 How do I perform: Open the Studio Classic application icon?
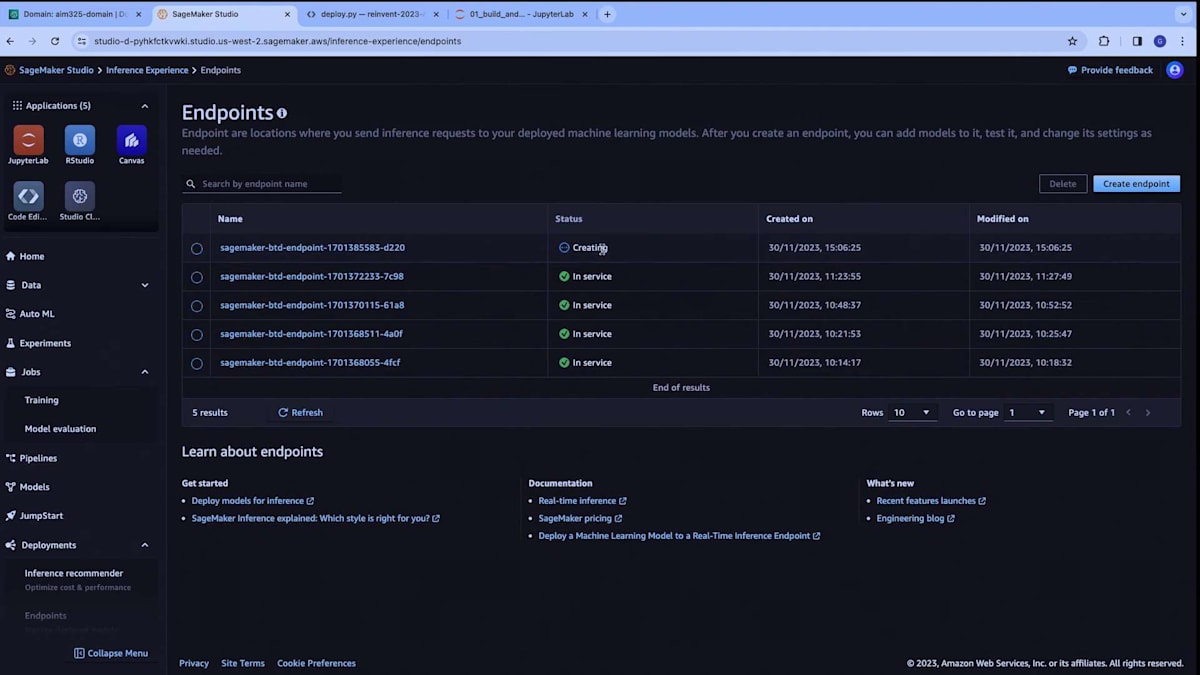click(x=80, y=196)
